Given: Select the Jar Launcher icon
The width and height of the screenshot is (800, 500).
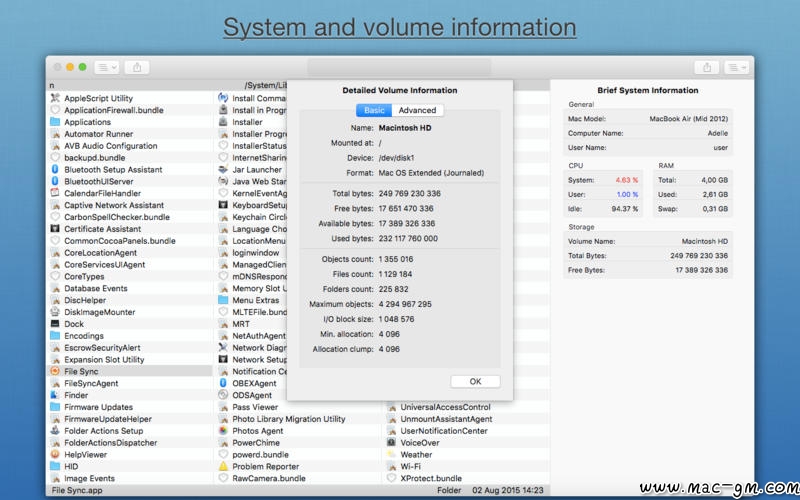Looking at the screenshot, I should click(223, 169).
